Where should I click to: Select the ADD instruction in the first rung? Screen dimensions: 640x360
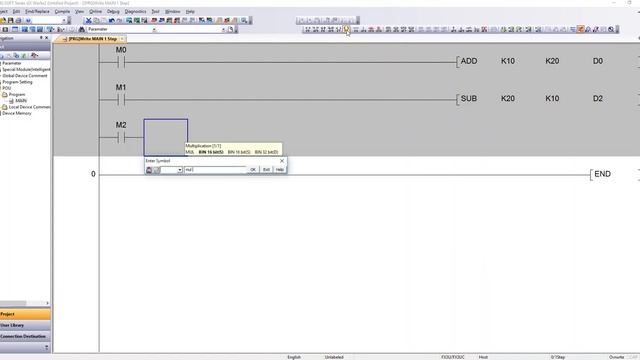469,61
